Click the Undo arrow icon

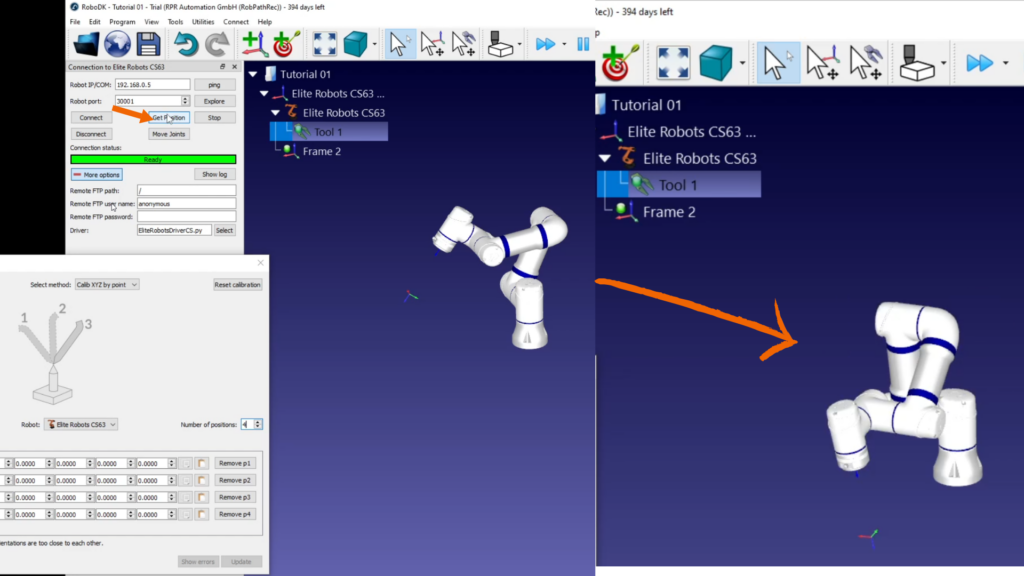coord(185,44)
